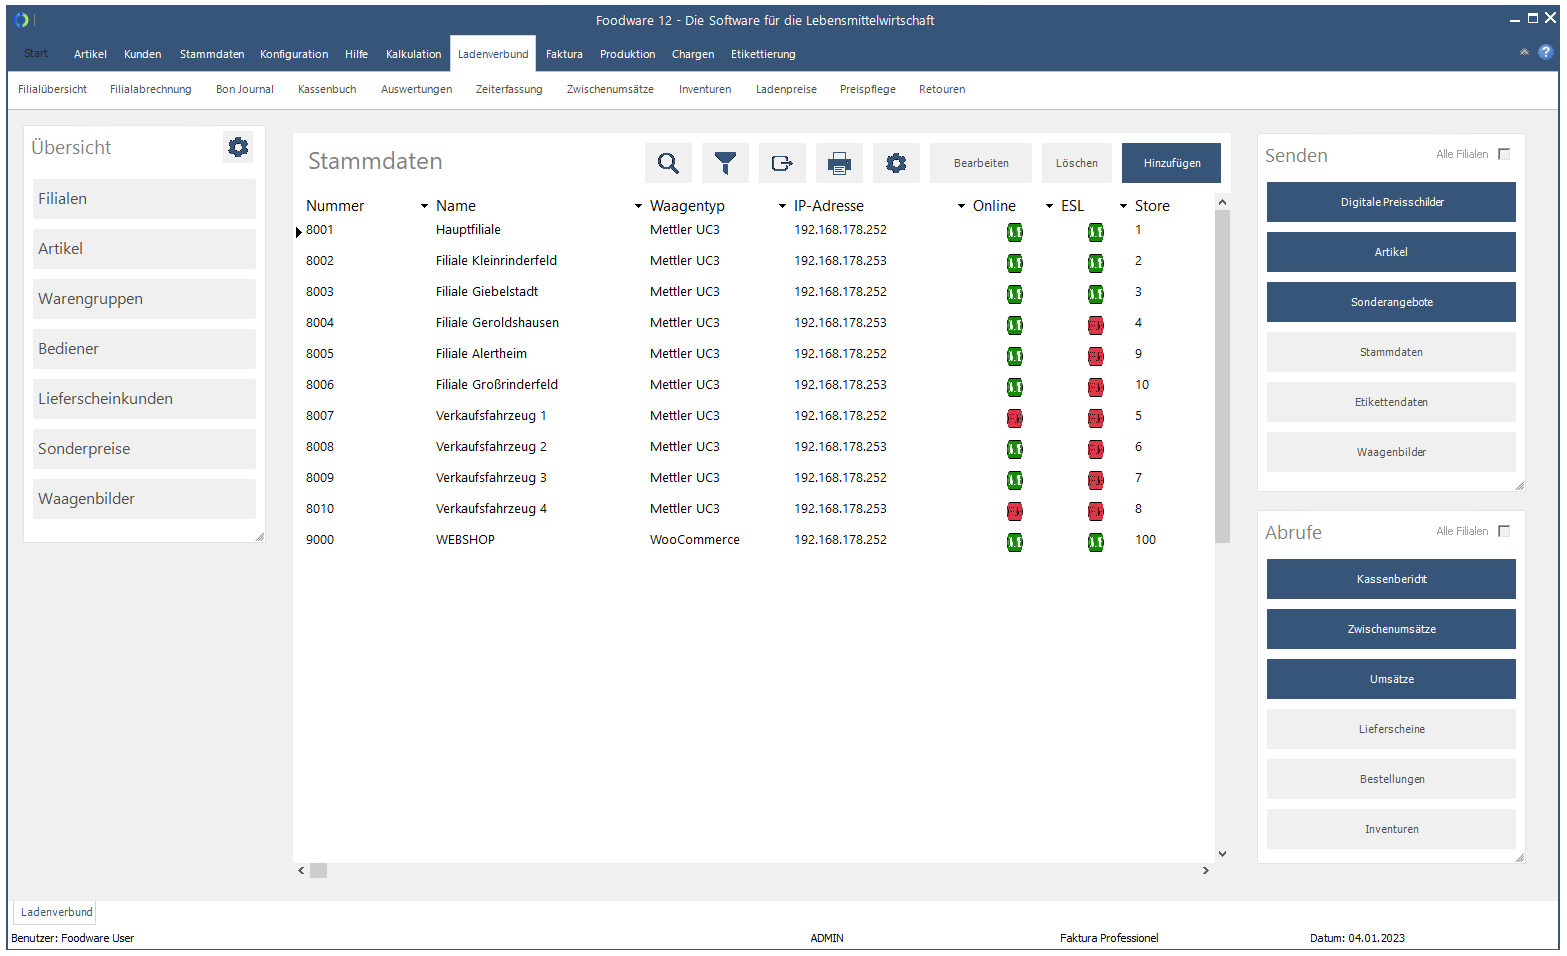Click the magnifier search icon in Stammdaten
Viewport: 1567px width, 956px height.
point(668,163)
